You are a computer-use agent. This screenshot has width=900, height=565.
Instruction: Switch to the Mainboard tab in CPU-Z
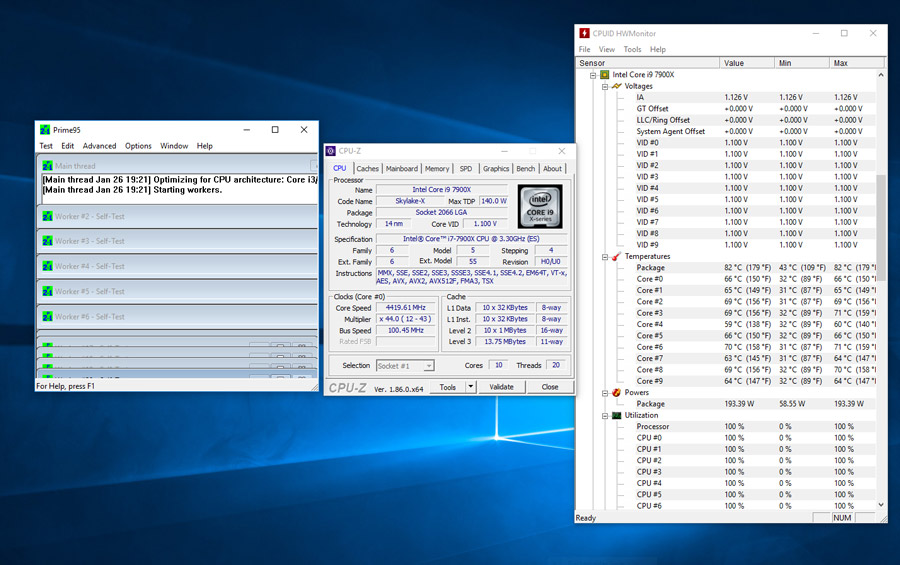(402, 169)
